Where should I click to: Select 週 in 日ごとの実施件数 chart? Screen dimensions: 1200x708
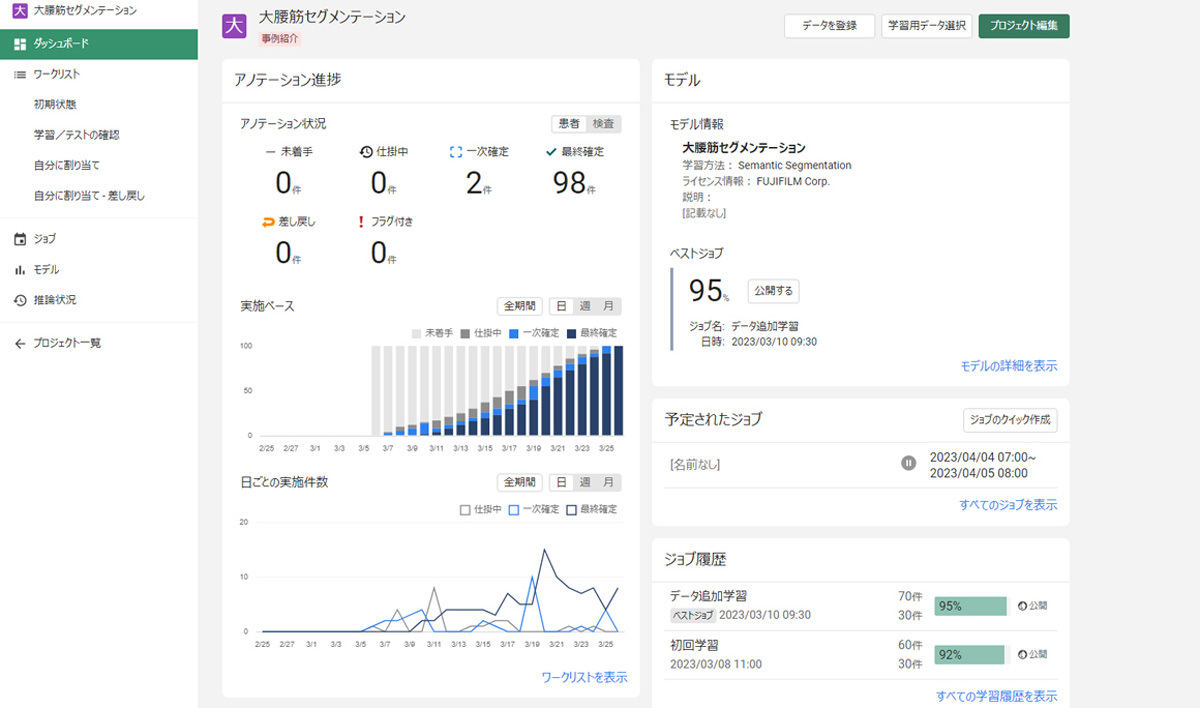click(x=585, y=482)
